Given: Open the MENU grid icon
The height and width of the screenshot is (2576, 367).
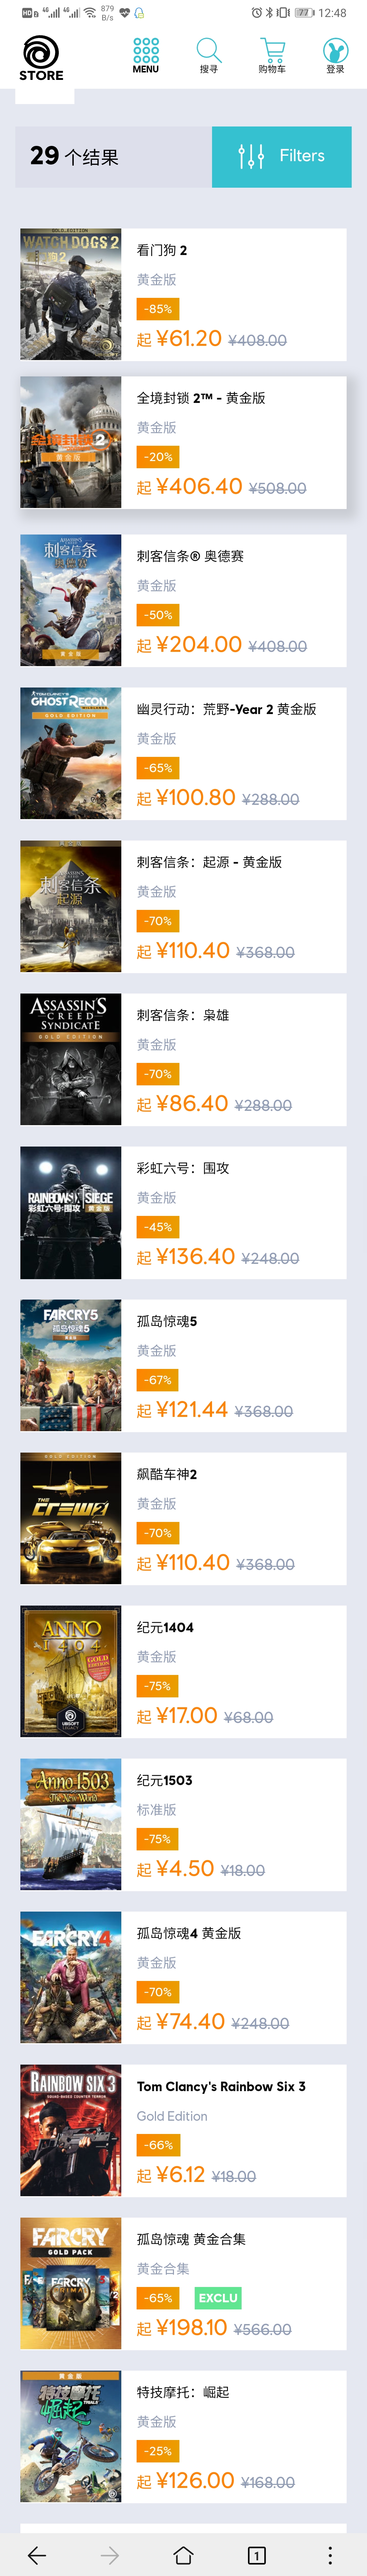Looking at the screenshot, I should (146, 55).
